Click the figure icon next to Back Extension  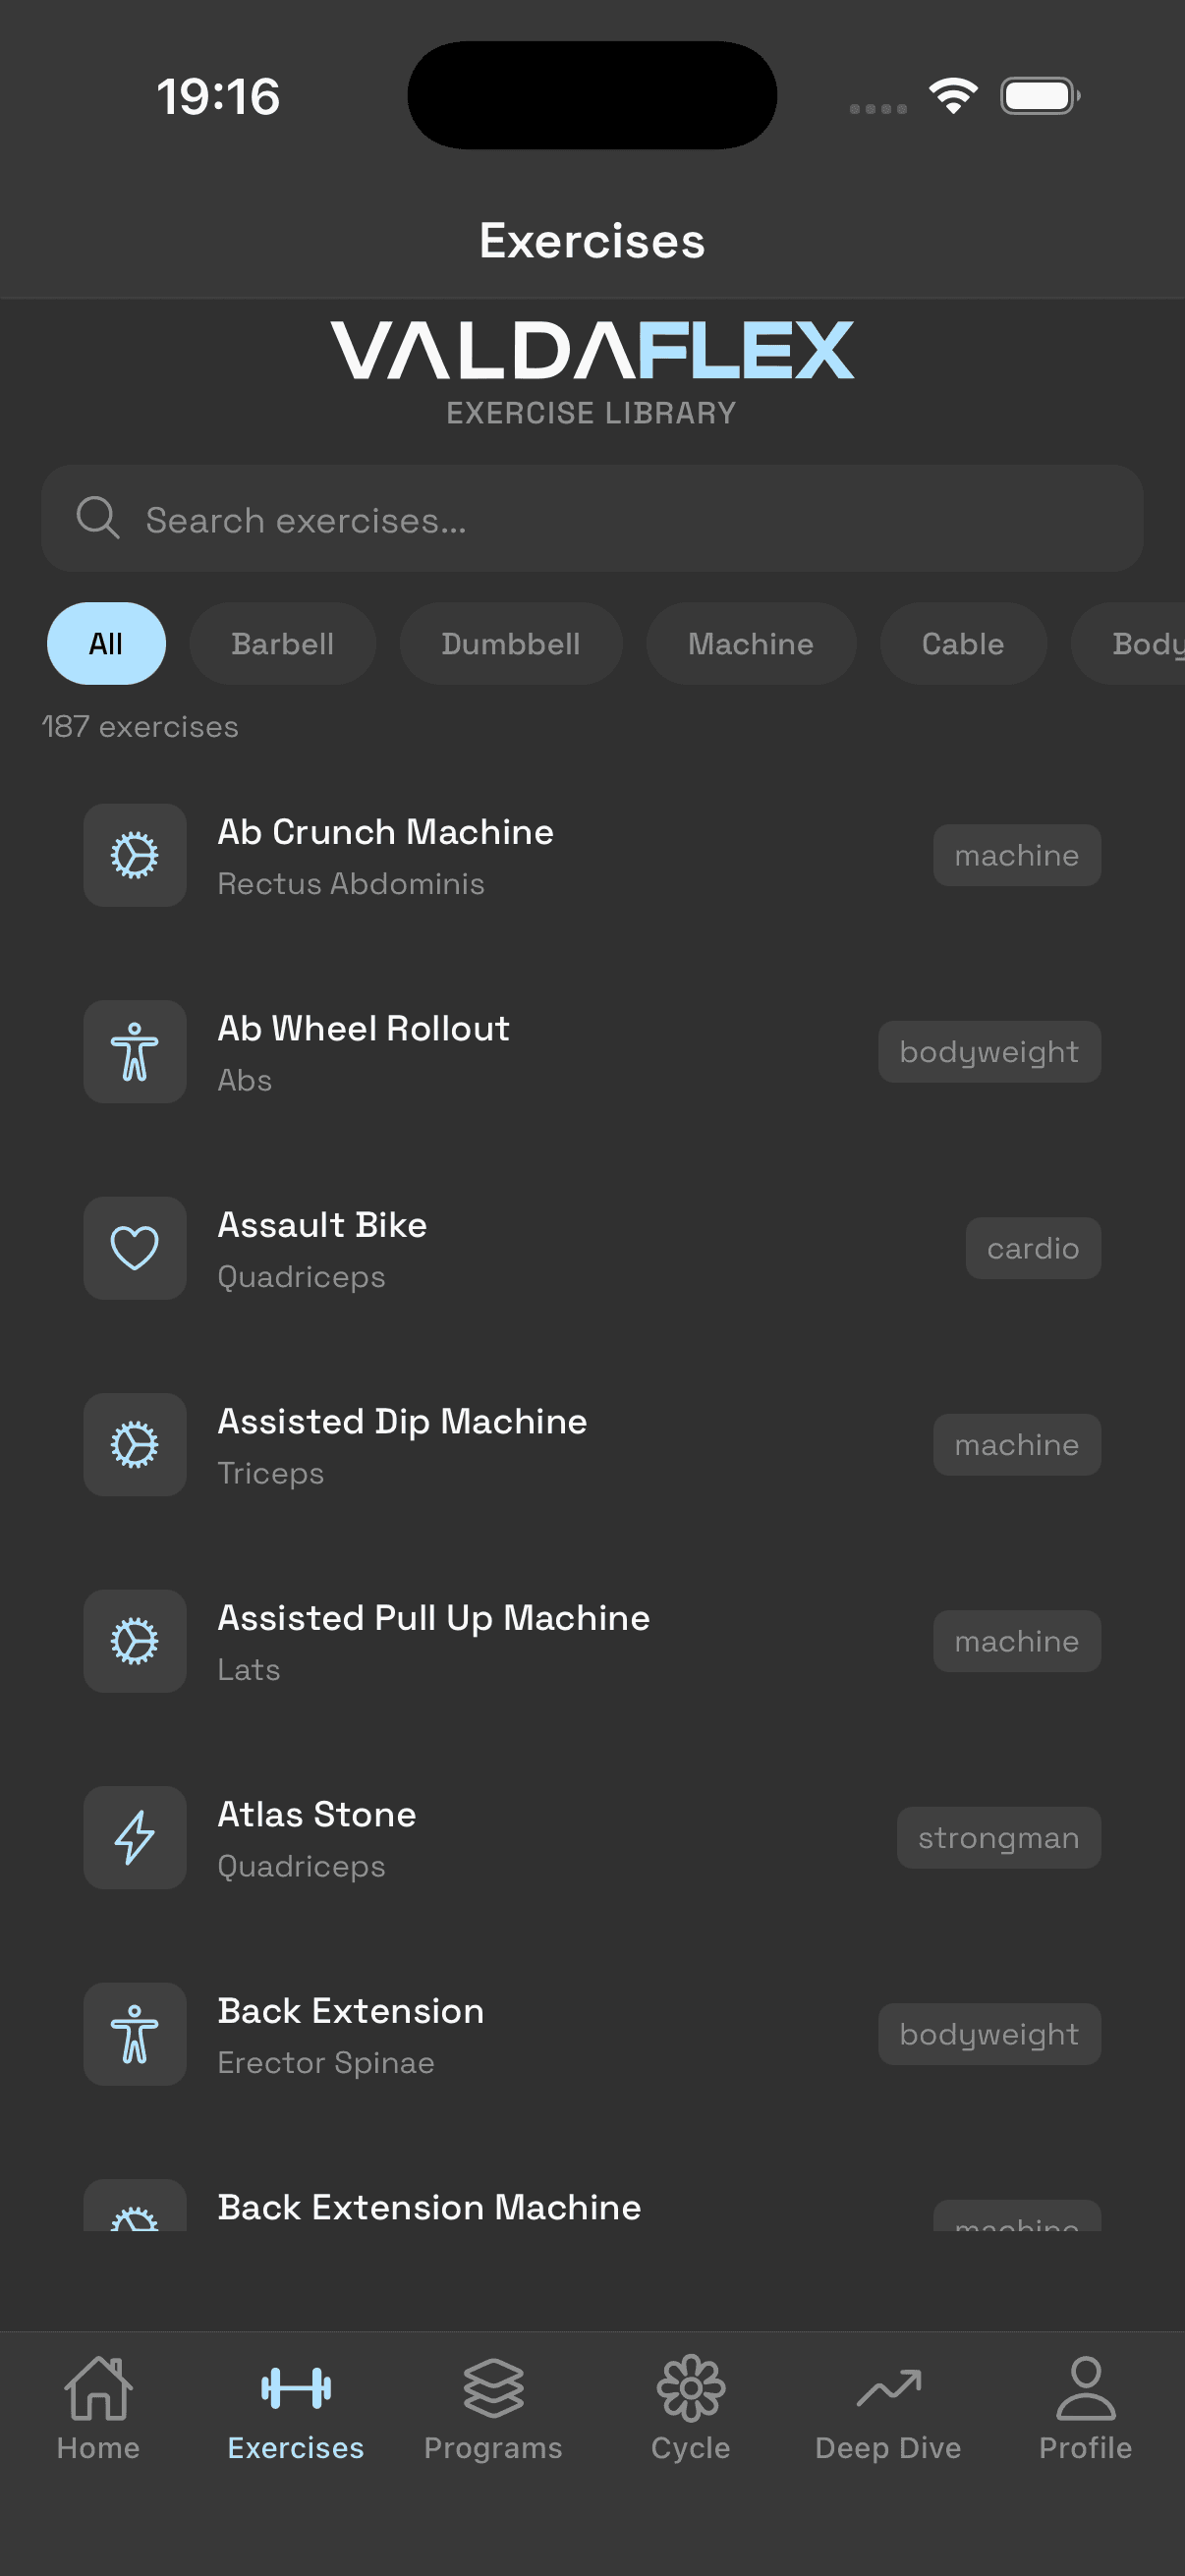(x=134, y=2035)
